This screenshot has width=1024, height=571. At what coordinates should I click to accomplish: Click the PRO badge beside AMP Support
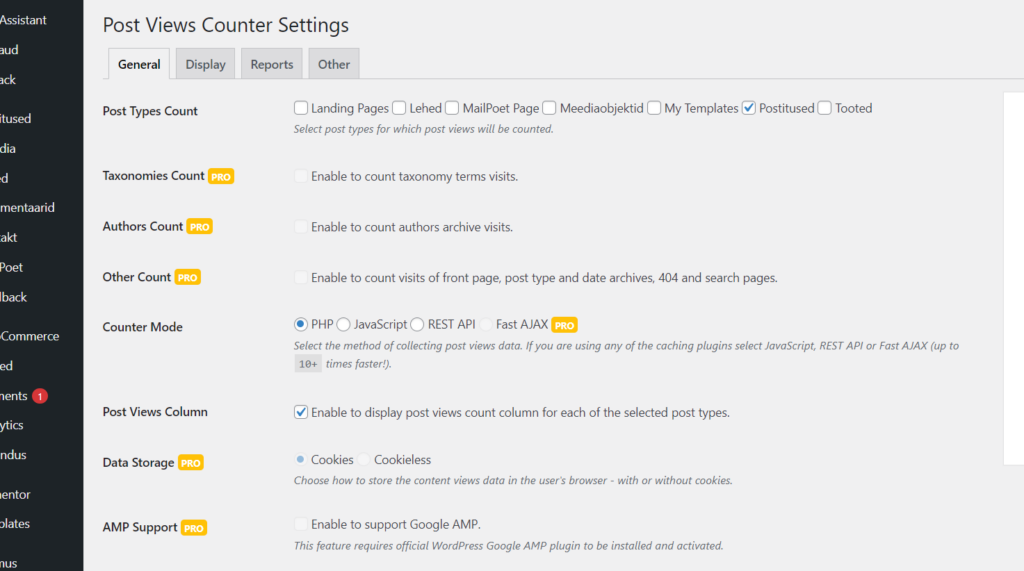point(194,528)
